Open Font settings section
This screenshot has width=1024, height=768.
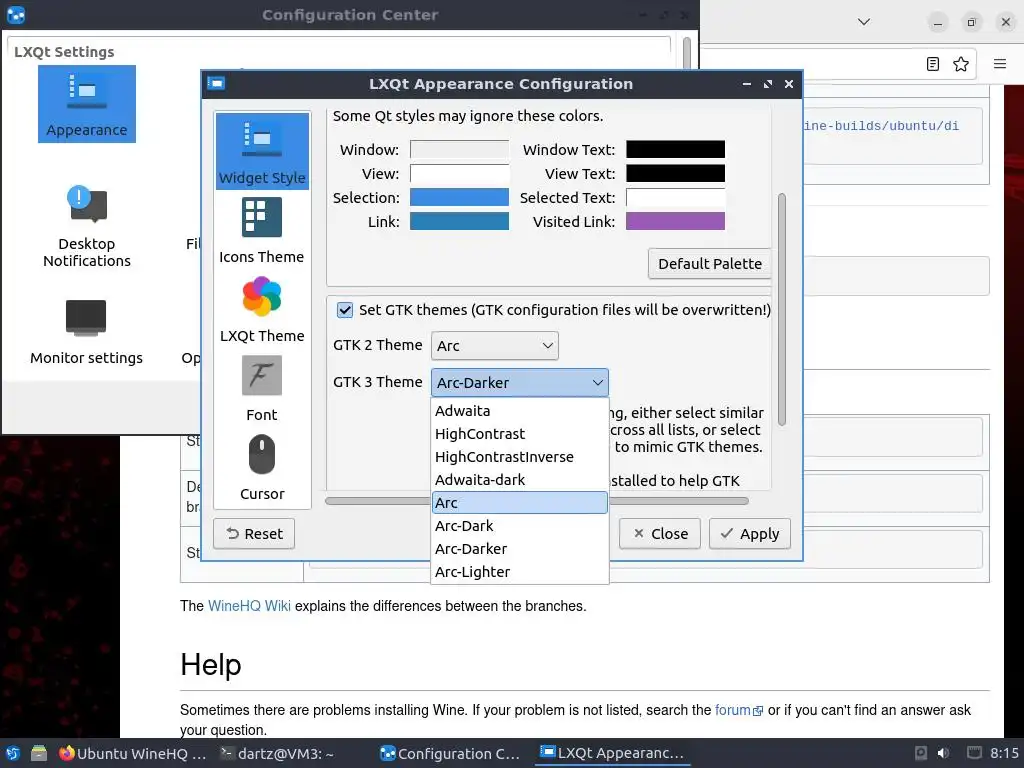coord(262,388)
